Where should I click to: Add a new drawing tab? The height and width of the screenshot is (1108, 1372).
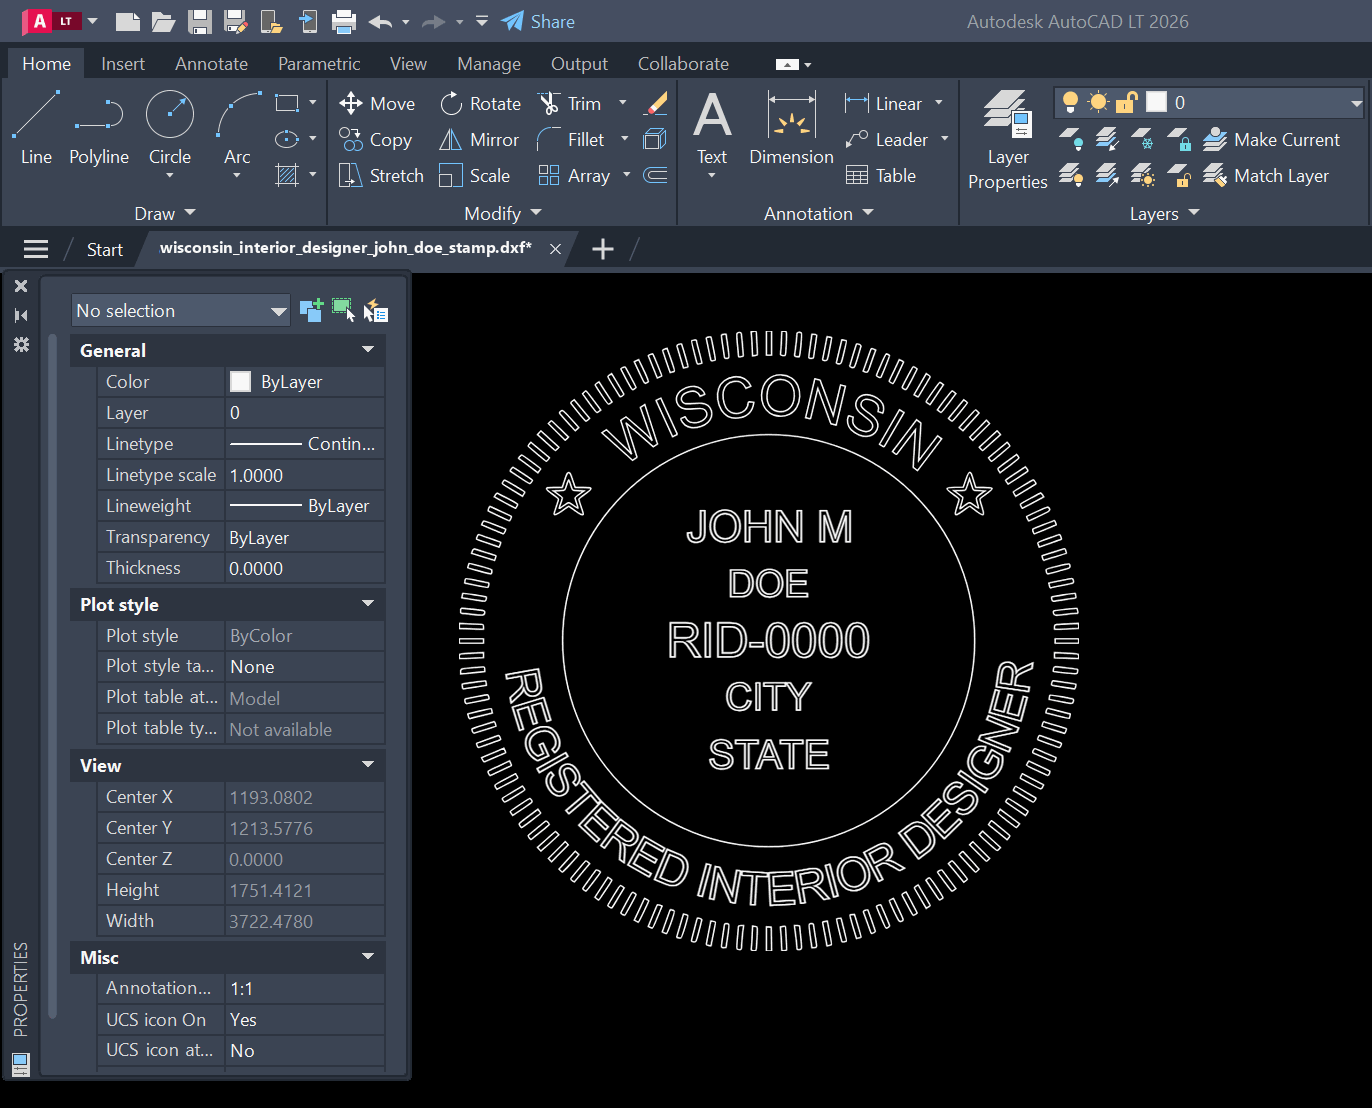click(x=603, y=249)
